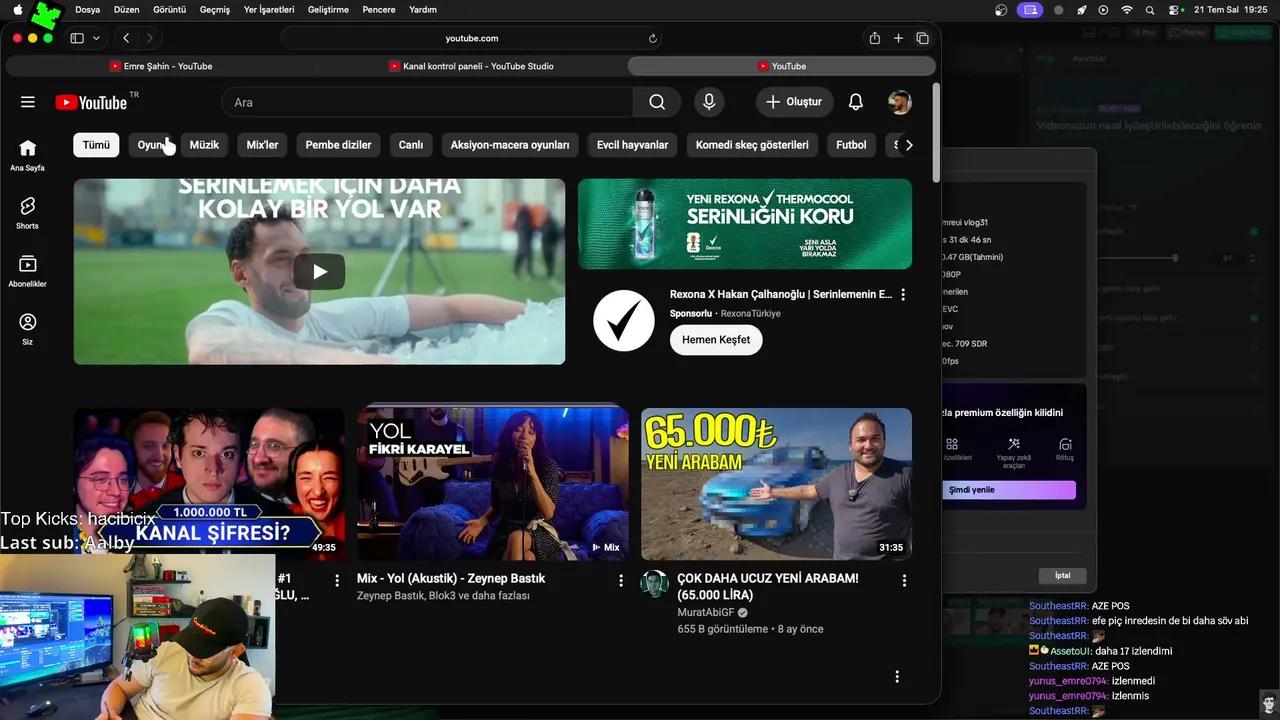The height and width of the screenshot is (720, 1280).
Task: Open the Geliştirme menu
Action: click(328, 9)
